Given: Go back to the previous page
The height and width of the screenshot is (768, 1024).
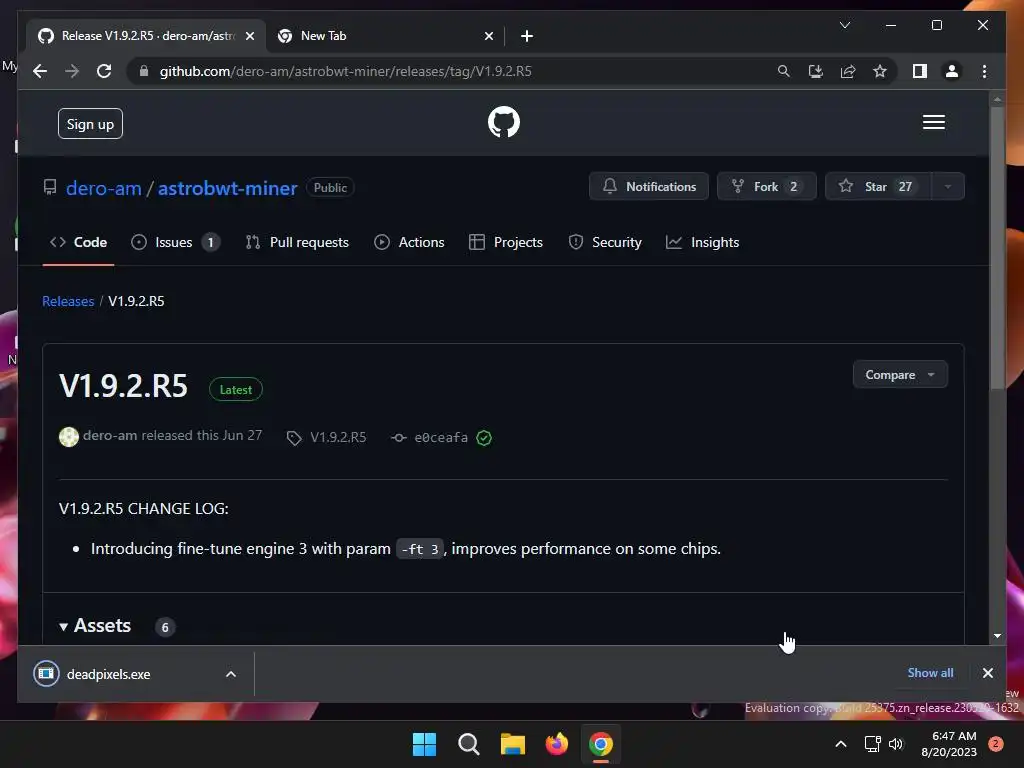Looking at the screenshot, I should tap(40, 71).
